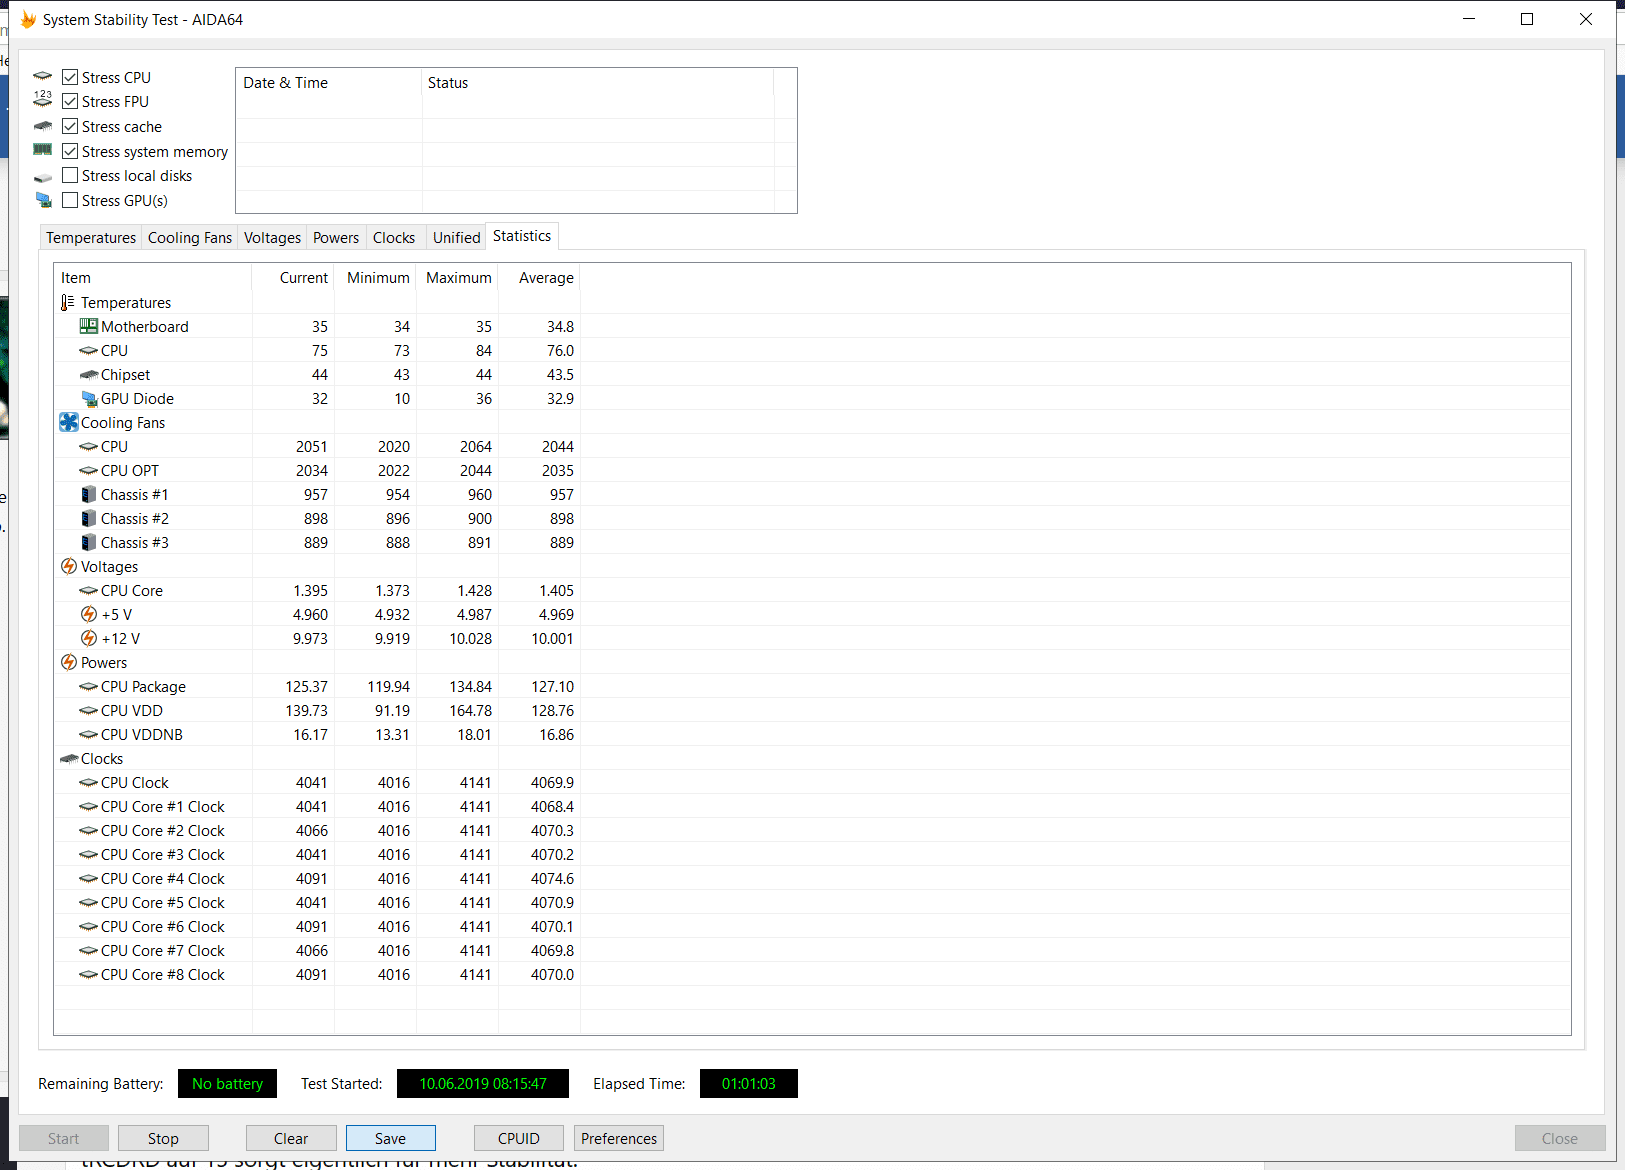Click the +12 V lightning icon
The height and width of the screenshot is (1170, 1625).
(x=89, y=638)
